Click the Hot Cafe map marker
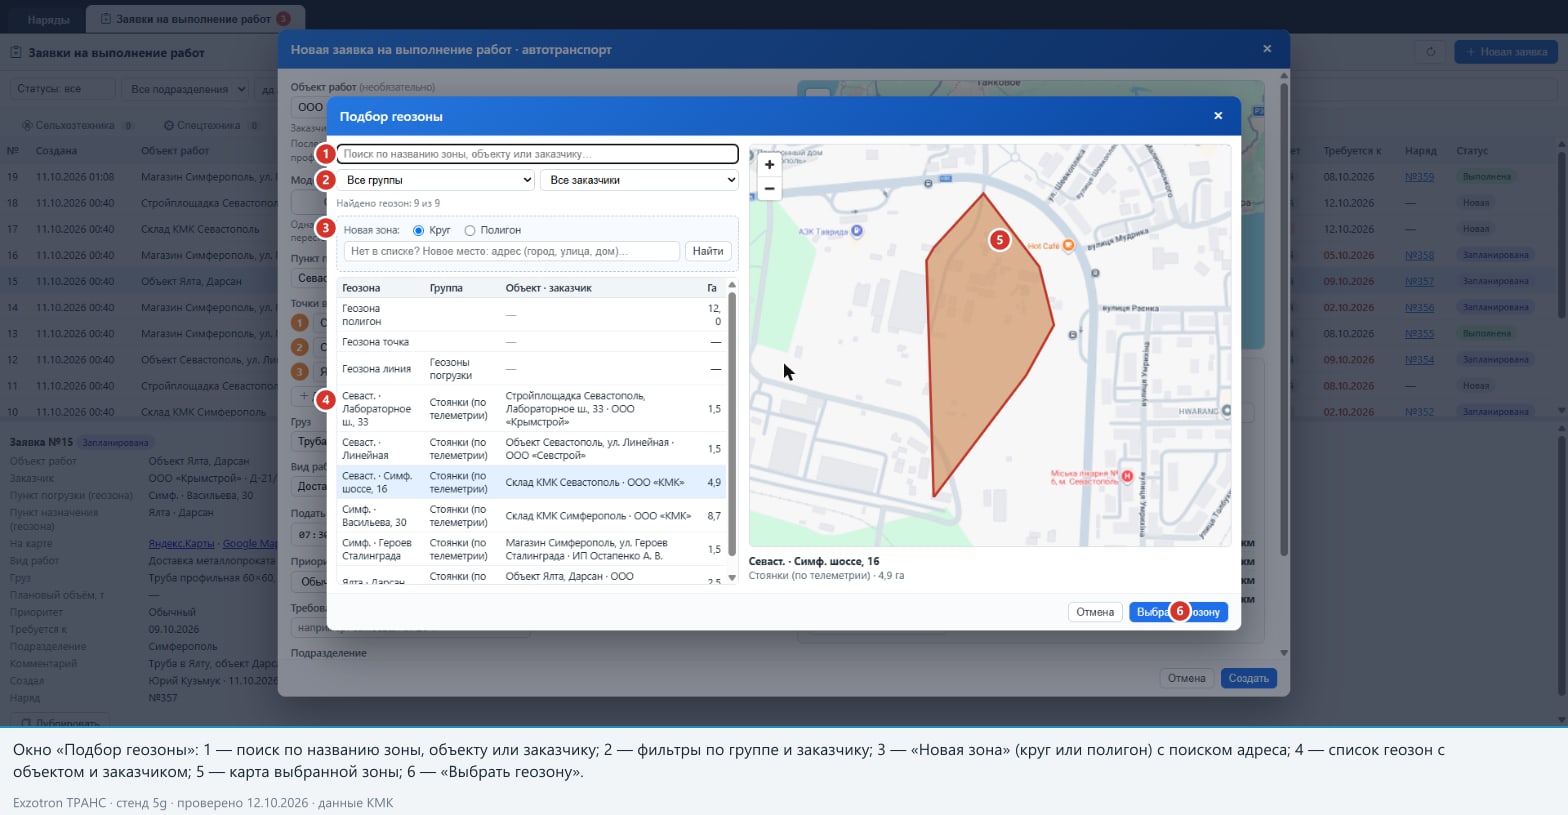 pos(1068,245)
